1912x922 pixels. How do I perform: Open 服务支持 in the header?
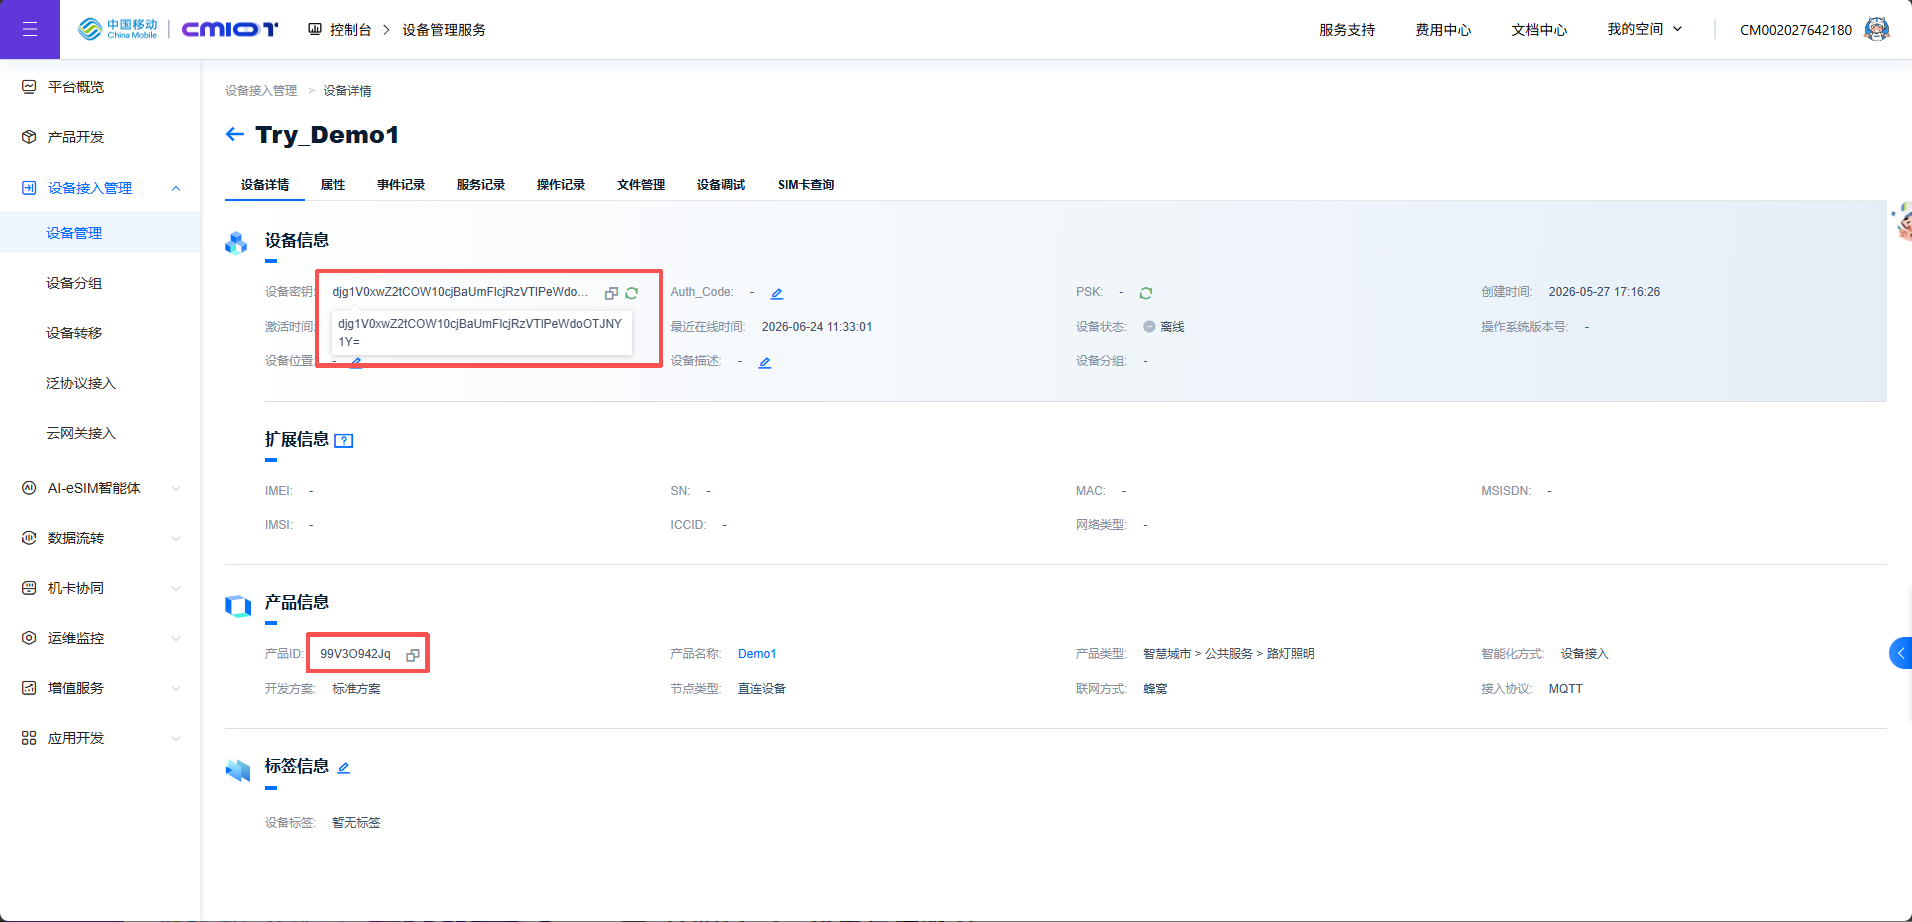(1347, 30)
